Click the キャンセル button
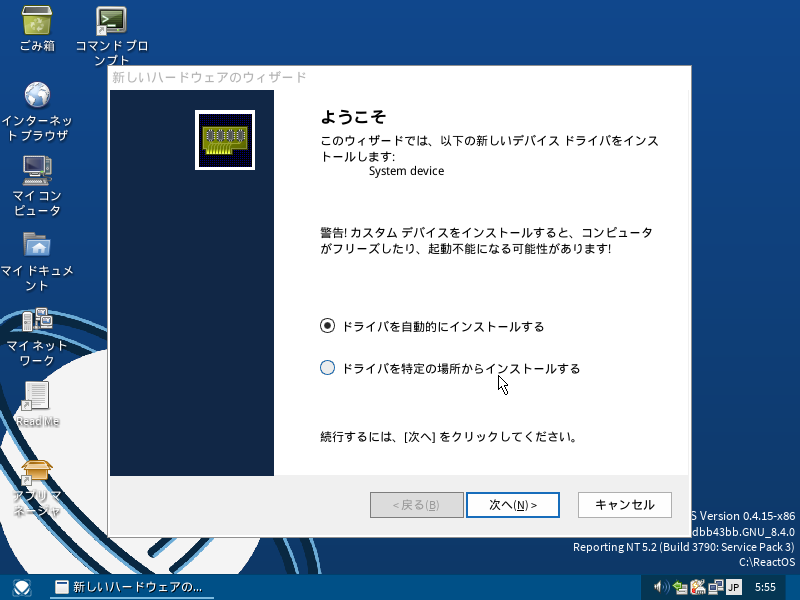Screen dimensions: 800x600 coord(624,505)
